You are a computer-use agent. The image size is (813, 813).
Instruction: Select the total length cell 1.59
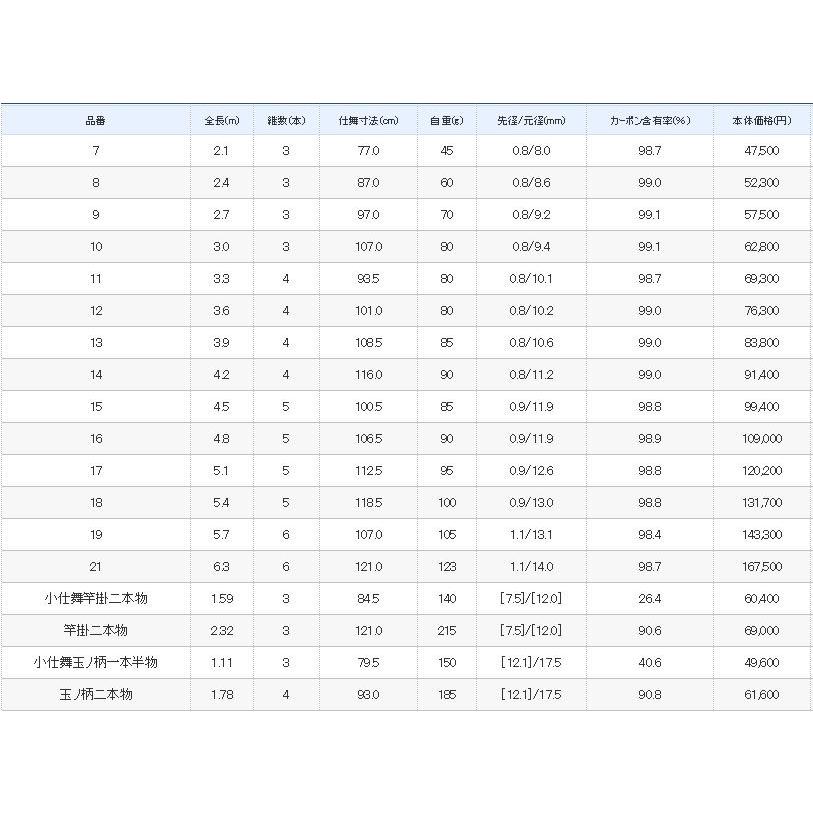[221, 599]
